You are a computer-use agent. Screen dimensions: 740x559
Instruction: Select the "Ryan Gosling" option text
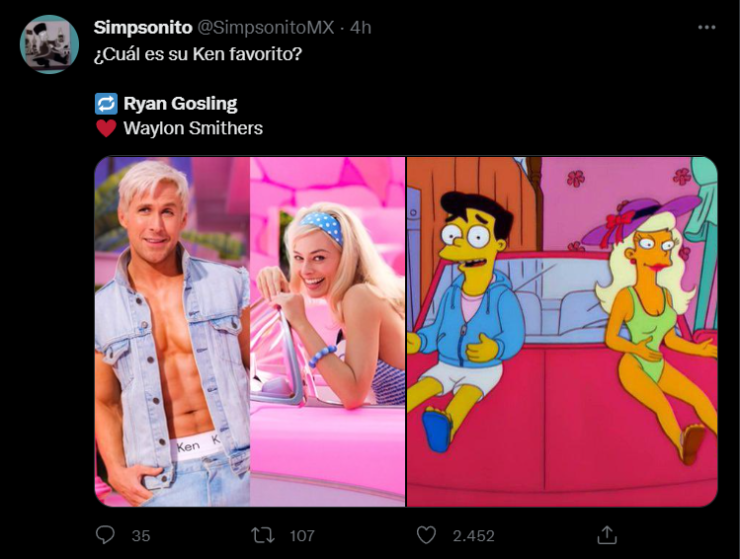coord(180,103)
